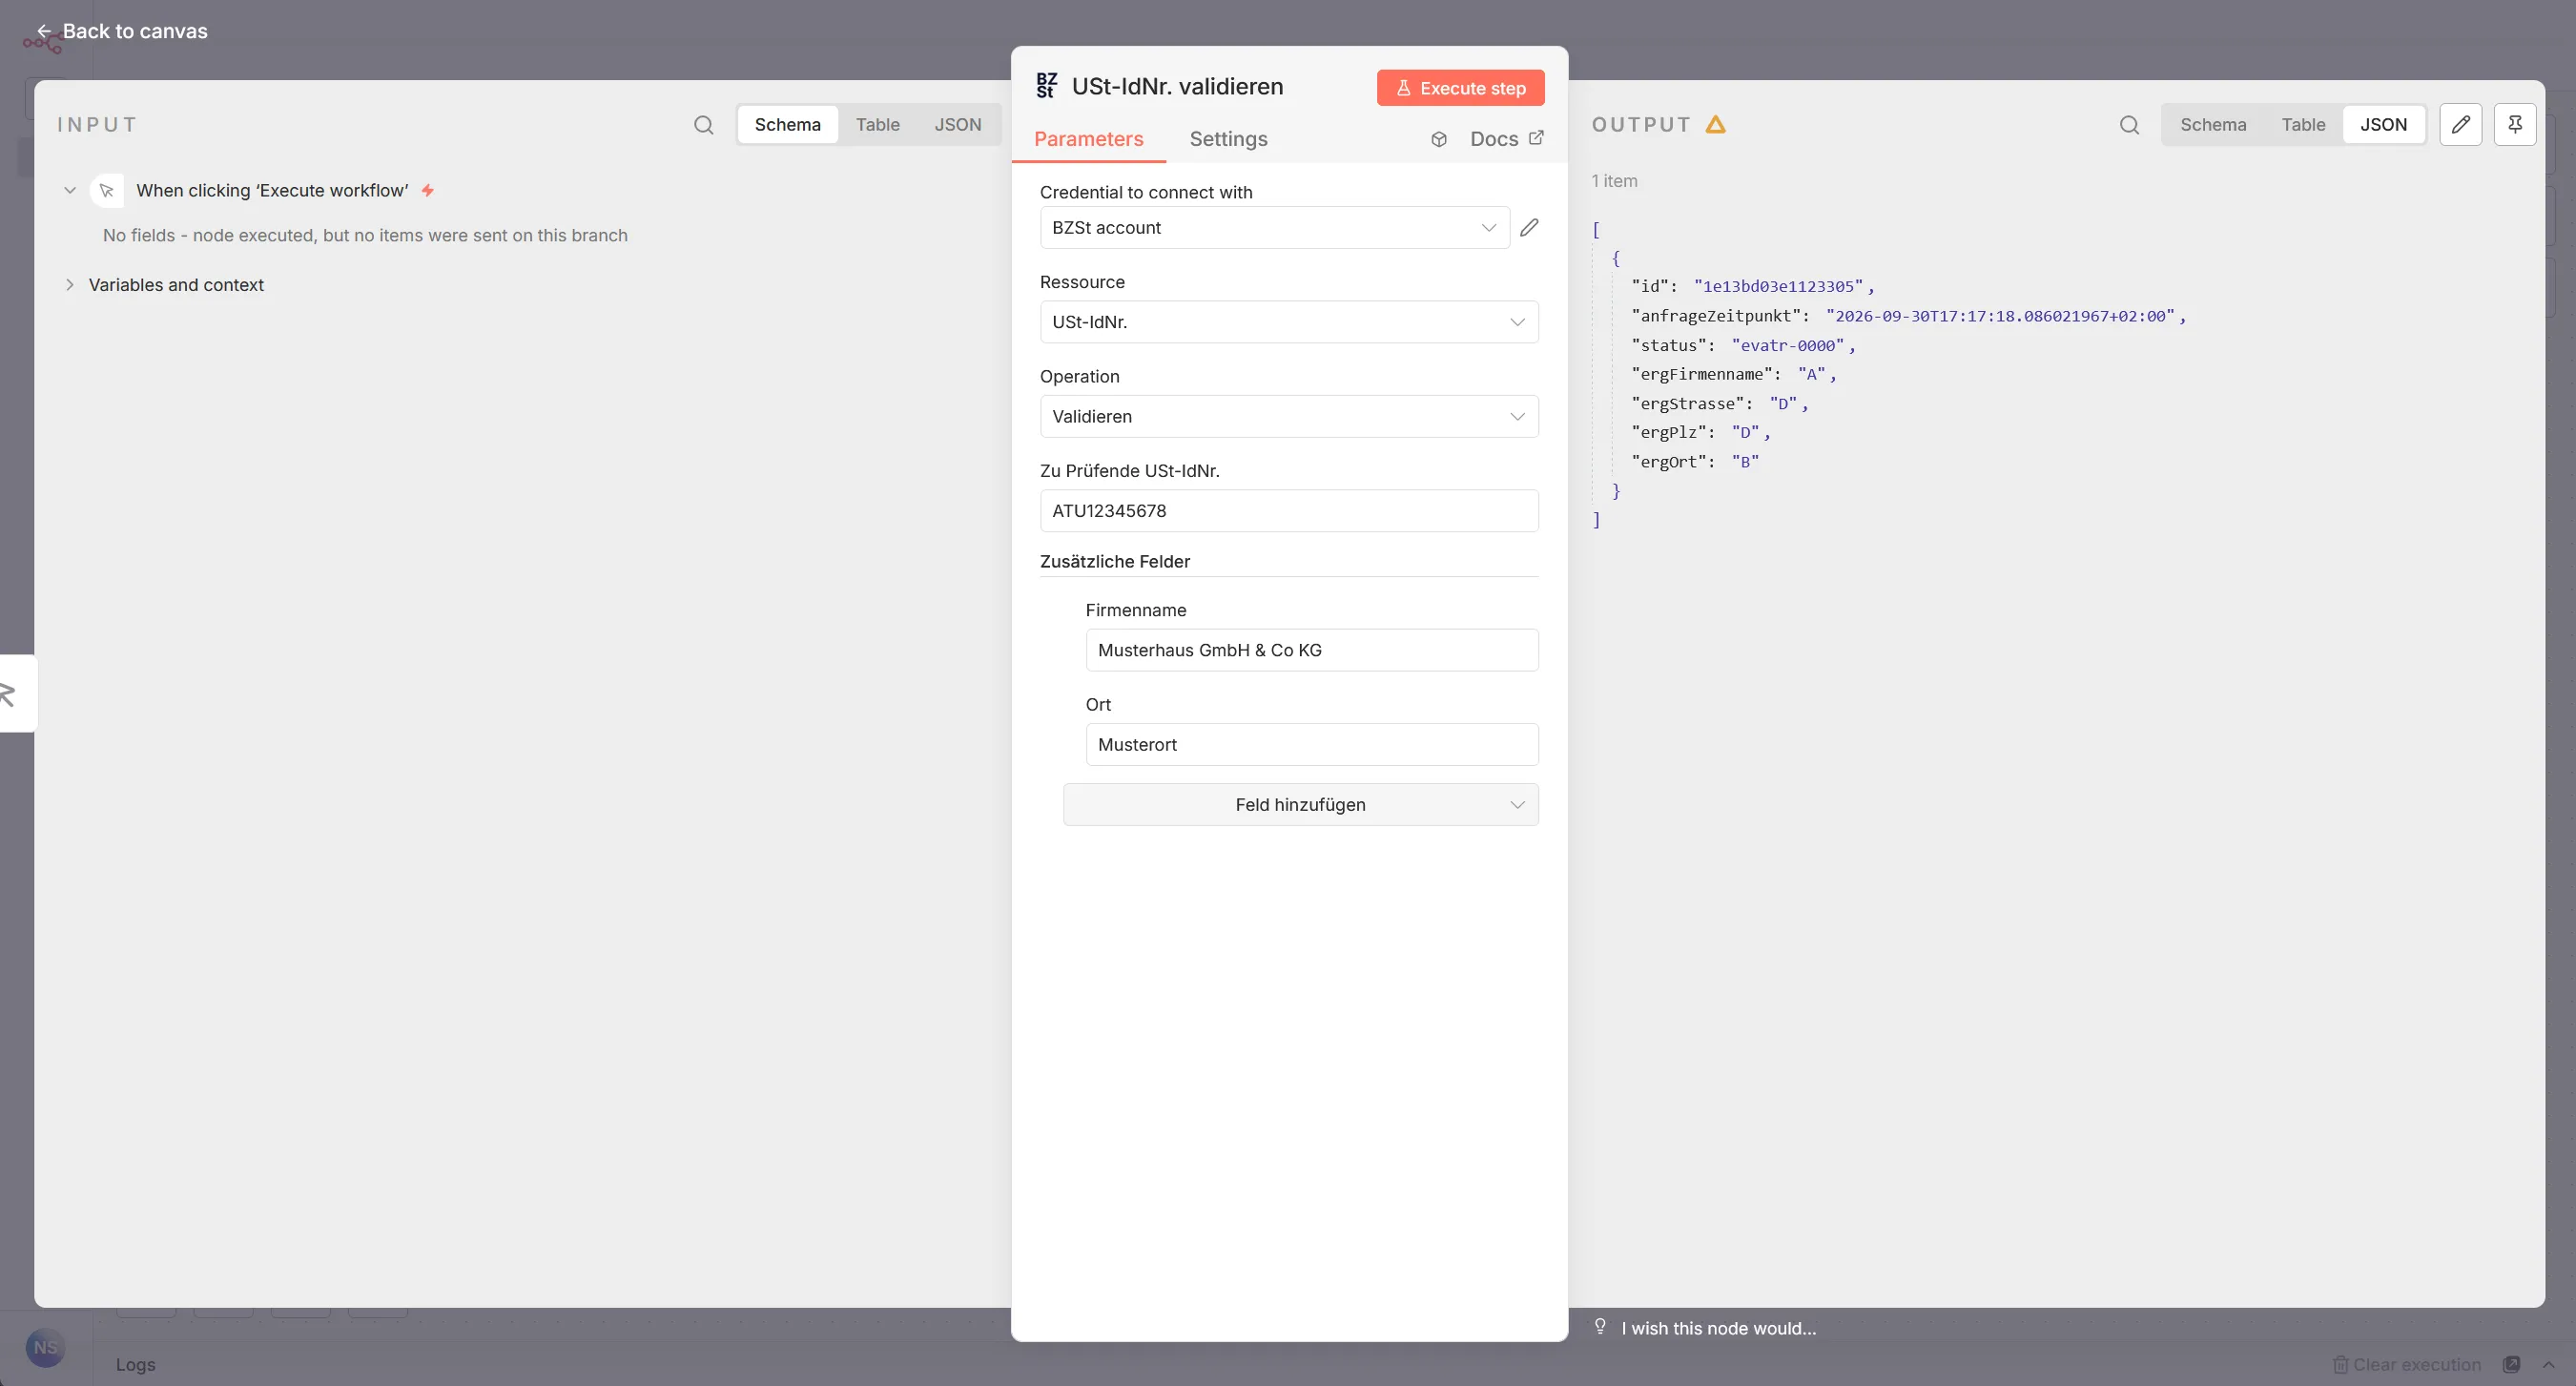Expand Variables and context
The width and height of the screenshot is (2576, 1386).
pos(70,285)
